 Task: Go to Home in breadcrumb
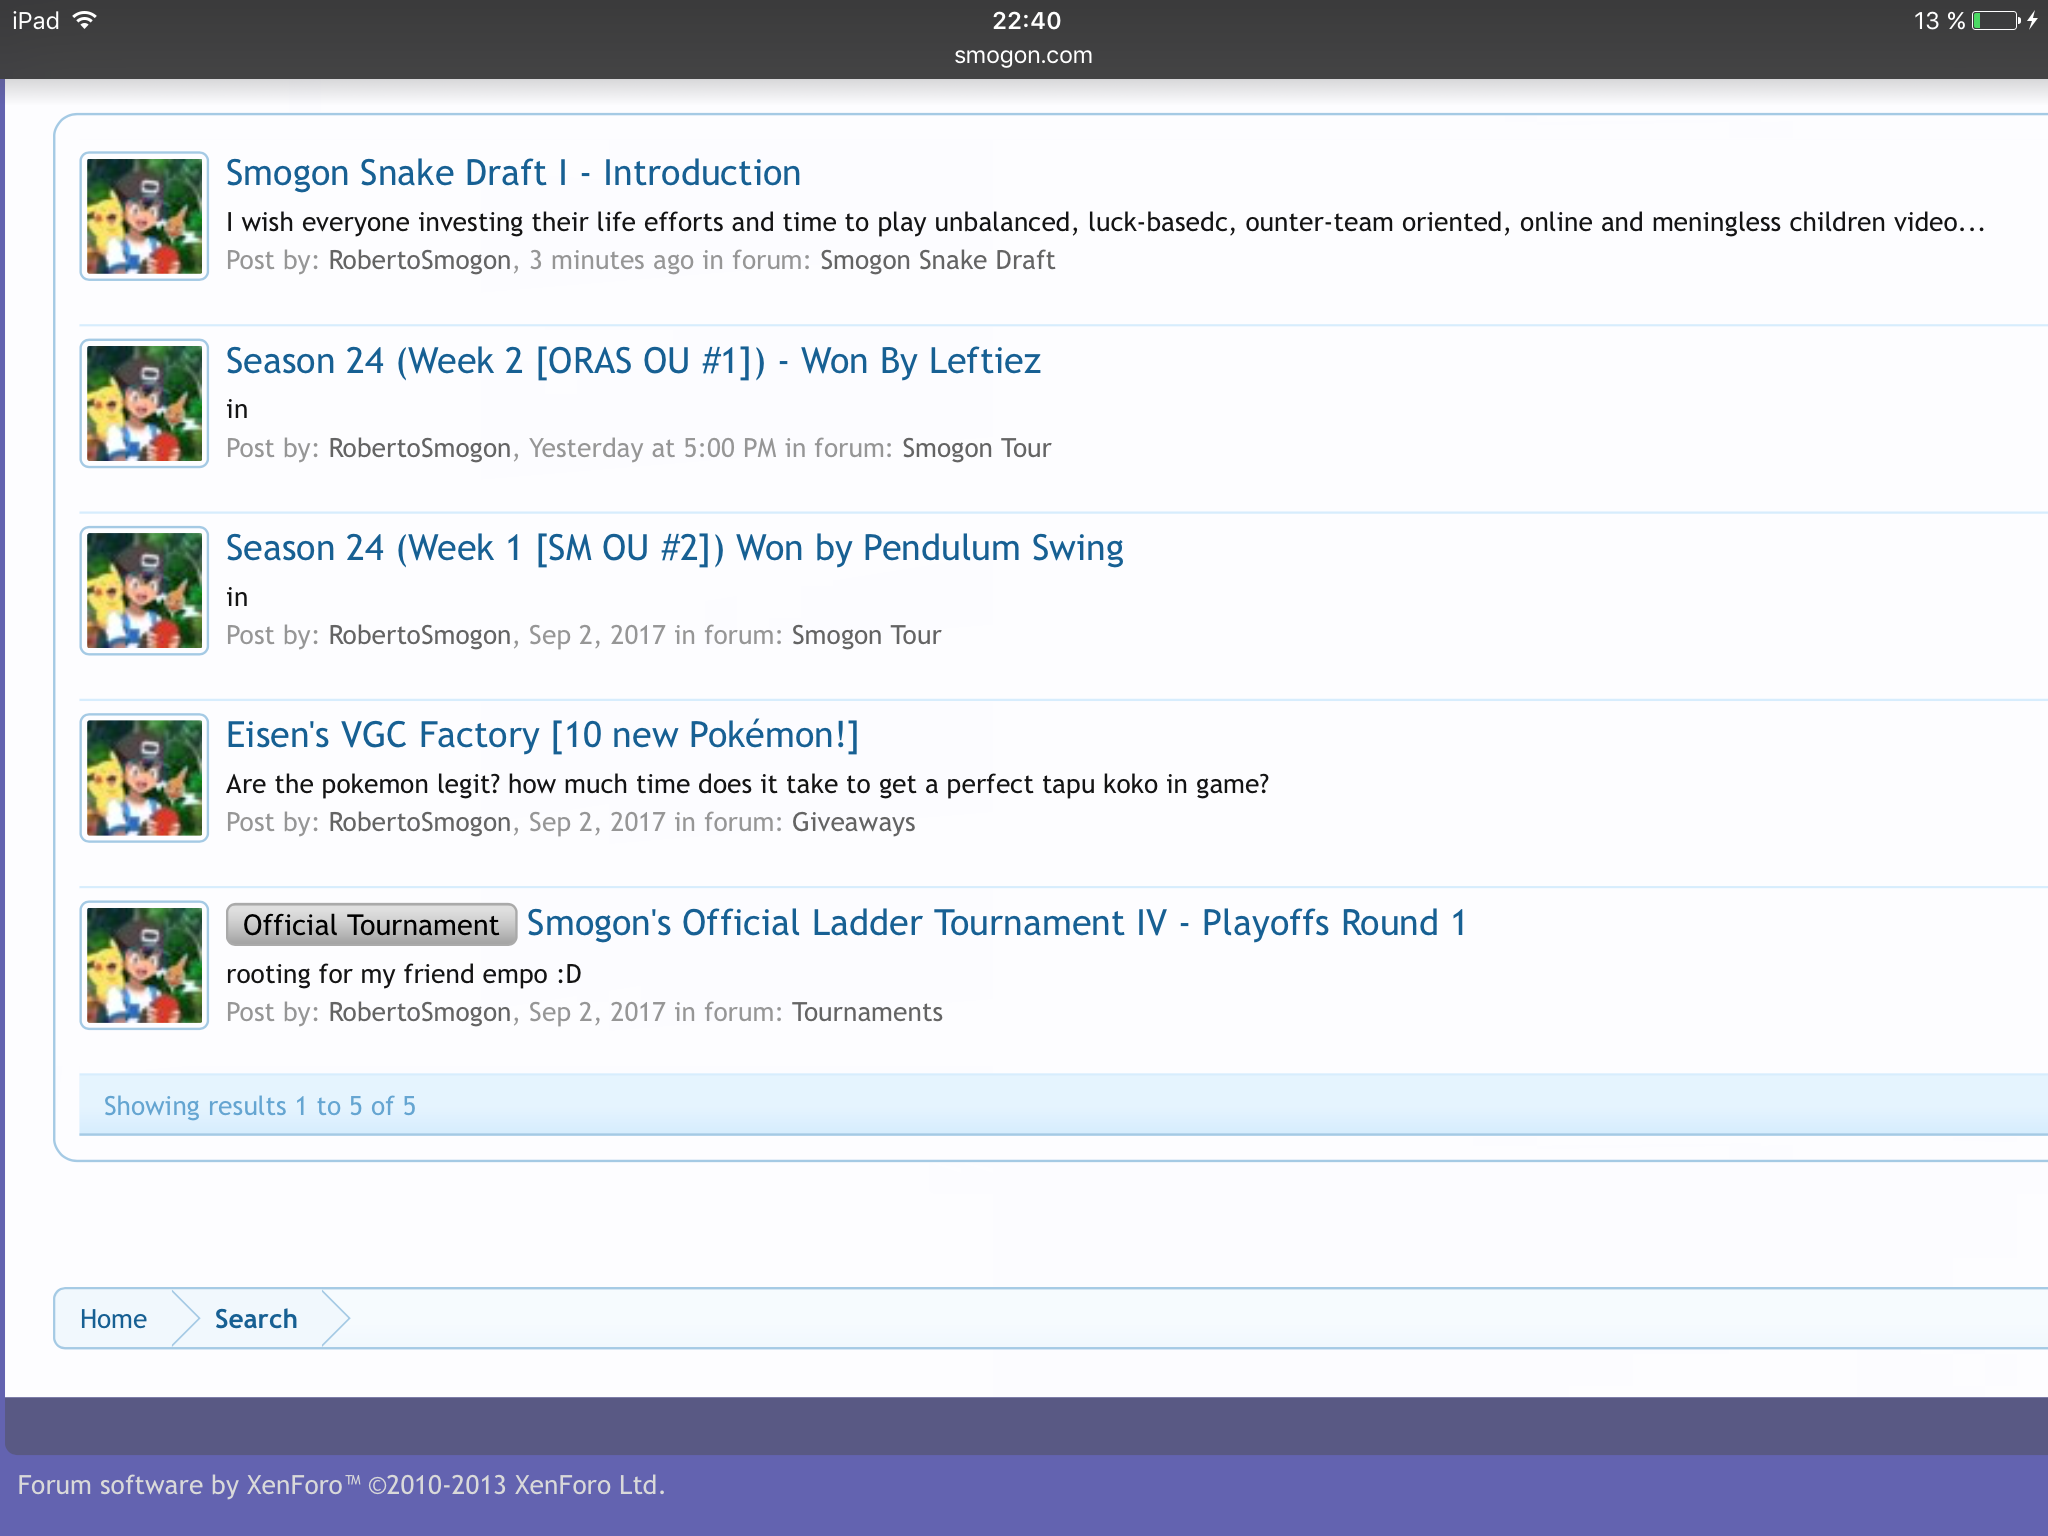113,1319
